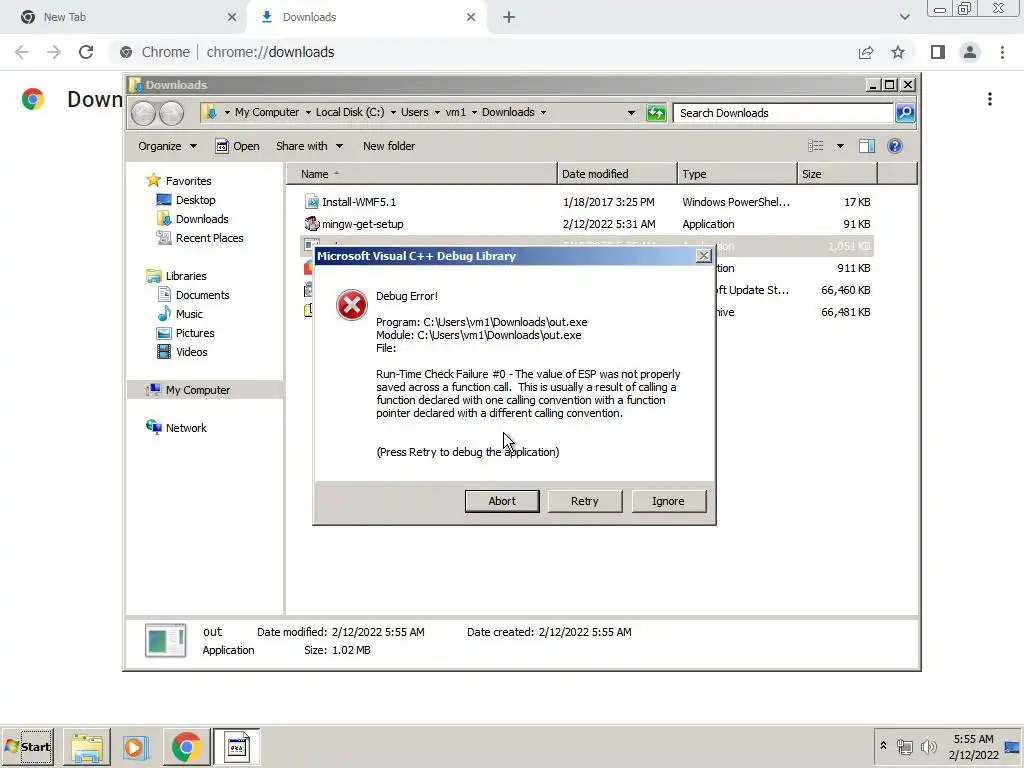
Task: Open the Start menu
Action: tap(27, 746)
